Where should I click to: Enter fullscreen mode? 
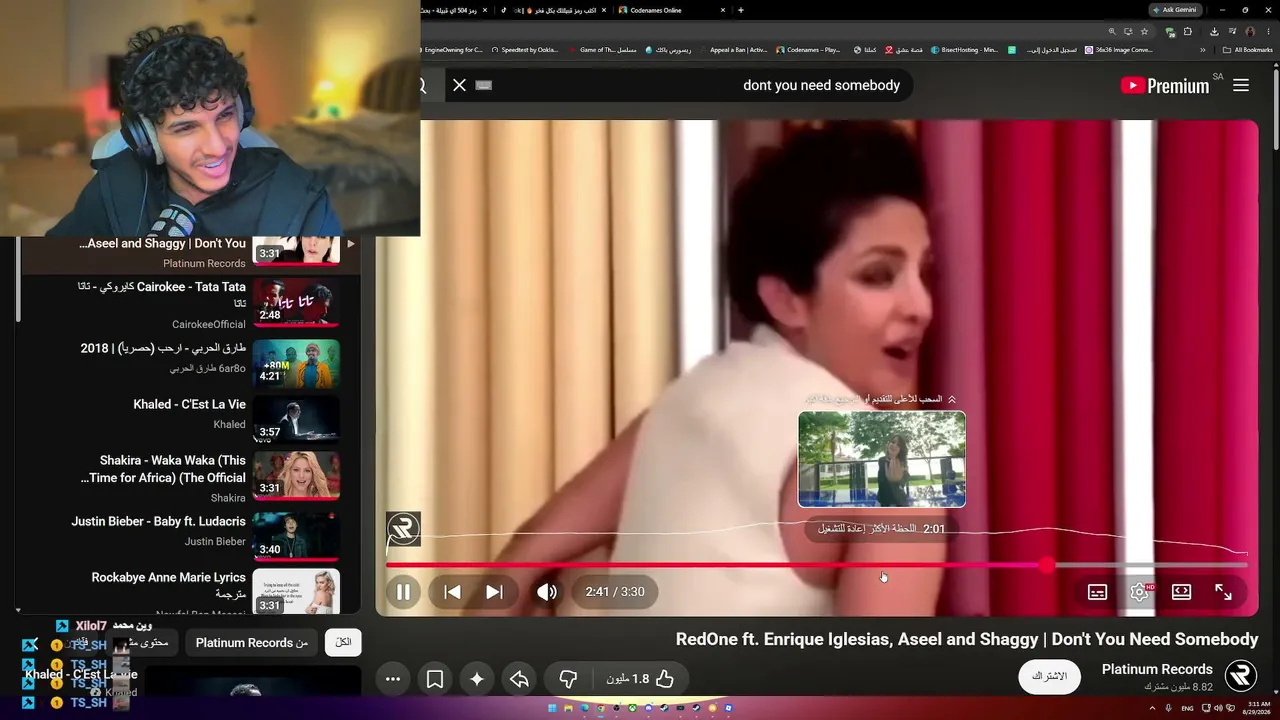(x=1223, y=592)
